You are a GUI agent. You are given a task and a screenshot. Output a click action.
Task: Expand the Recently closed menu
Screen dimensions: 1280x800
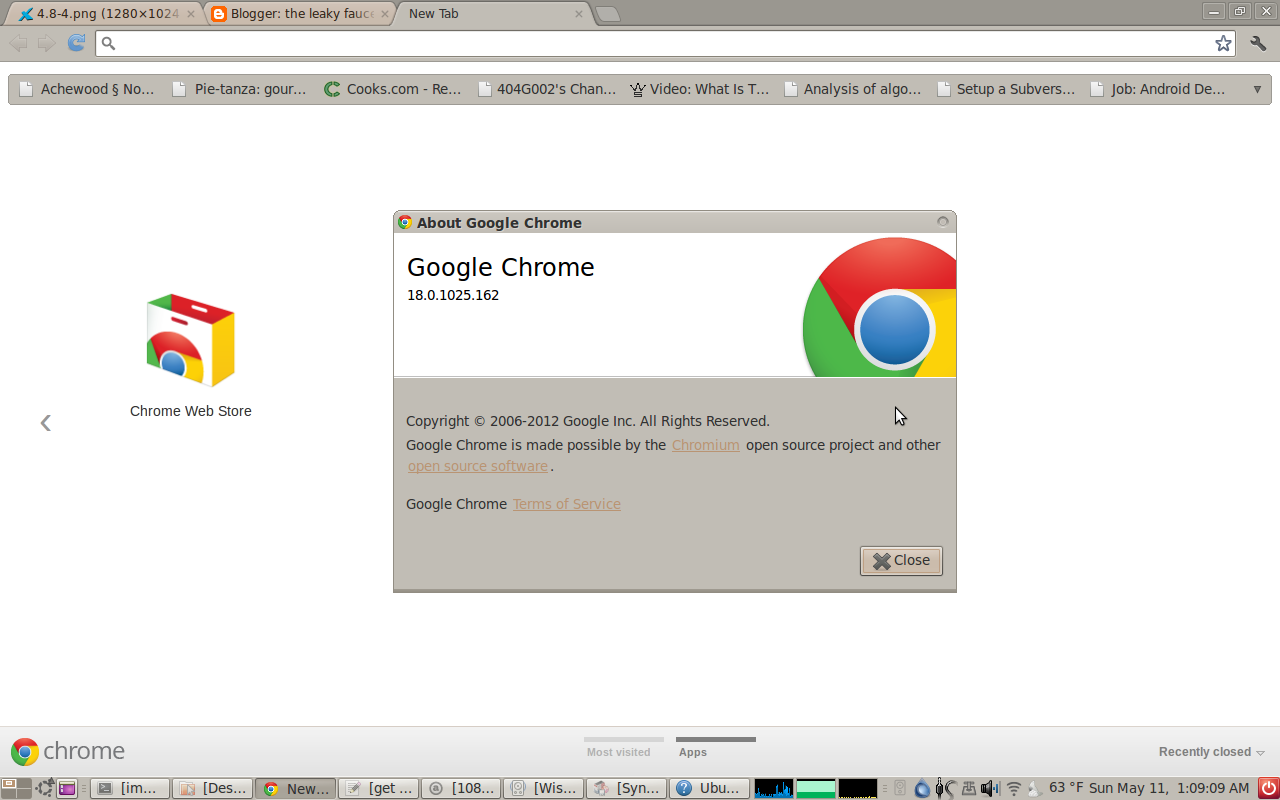[1211, 752]
